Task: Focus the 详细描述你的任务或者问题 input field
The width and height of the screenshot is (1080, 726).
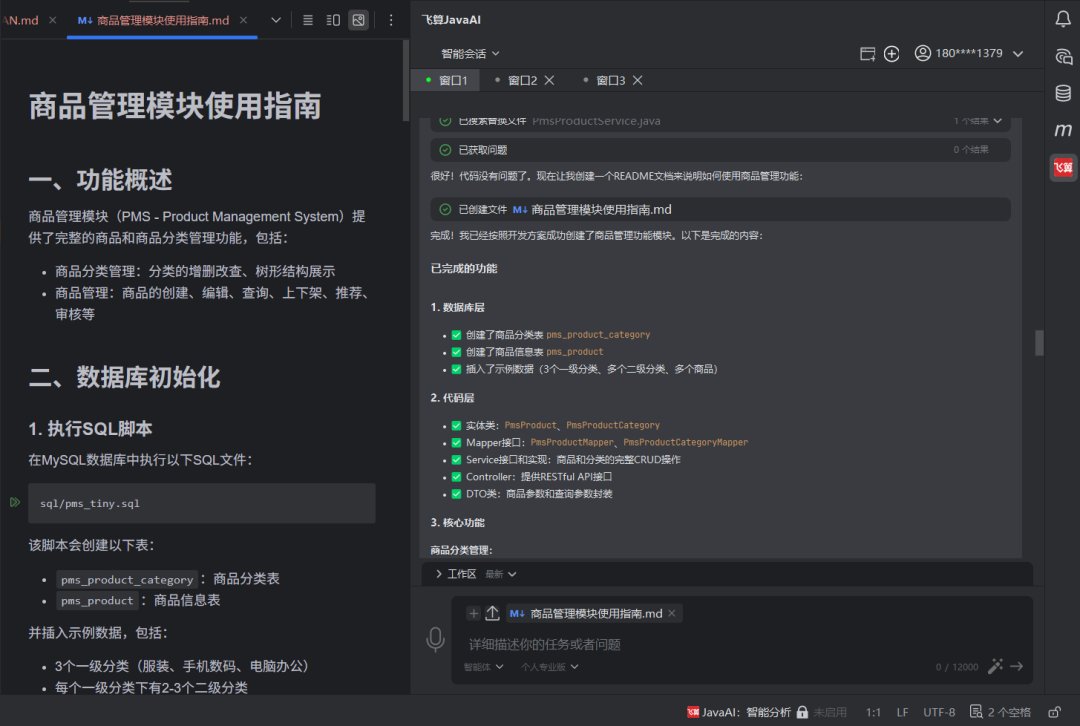Action: [x=740, y=644]
